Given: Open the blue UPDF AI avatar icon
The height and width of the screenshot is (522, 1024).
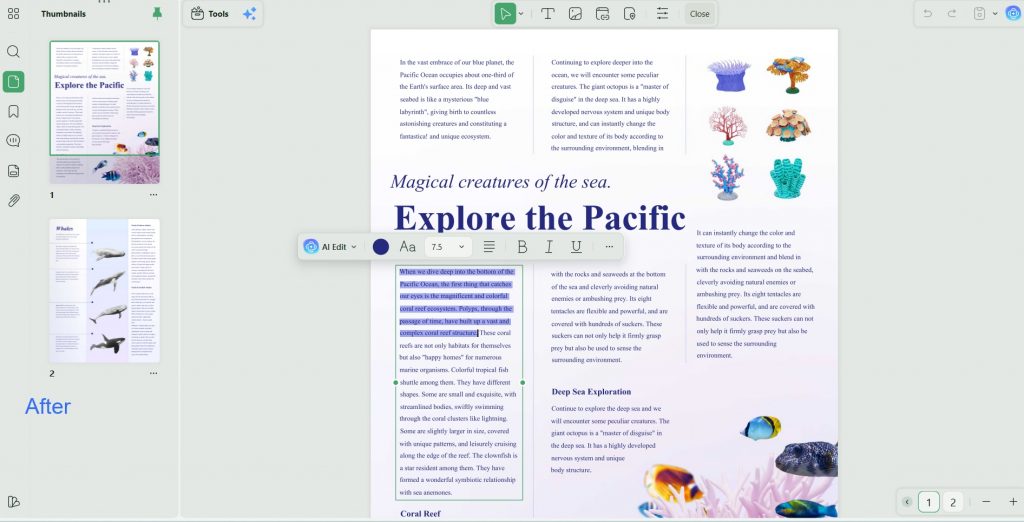Looking at the screenshot, I should coord(1014,14).
